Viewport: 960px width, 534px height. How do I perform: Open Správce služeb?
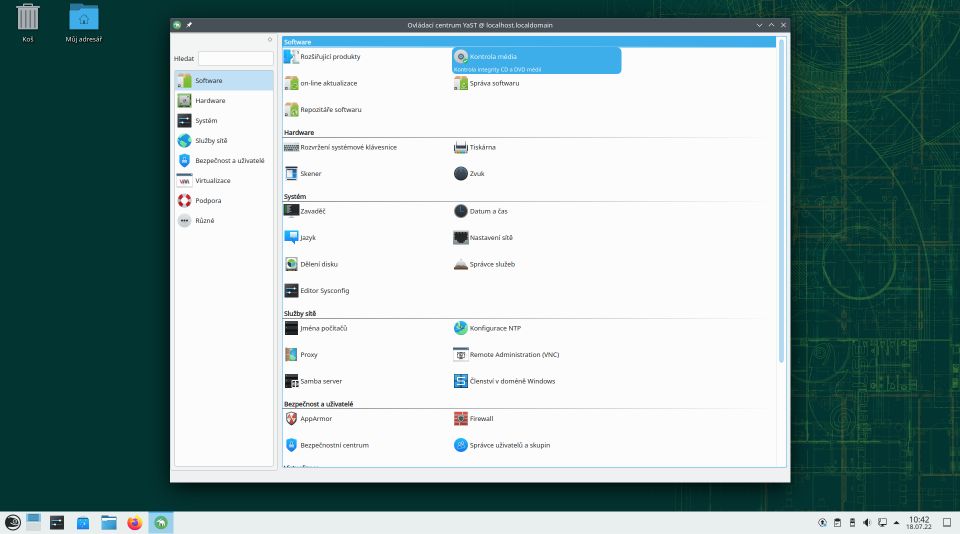pos(485,265)
